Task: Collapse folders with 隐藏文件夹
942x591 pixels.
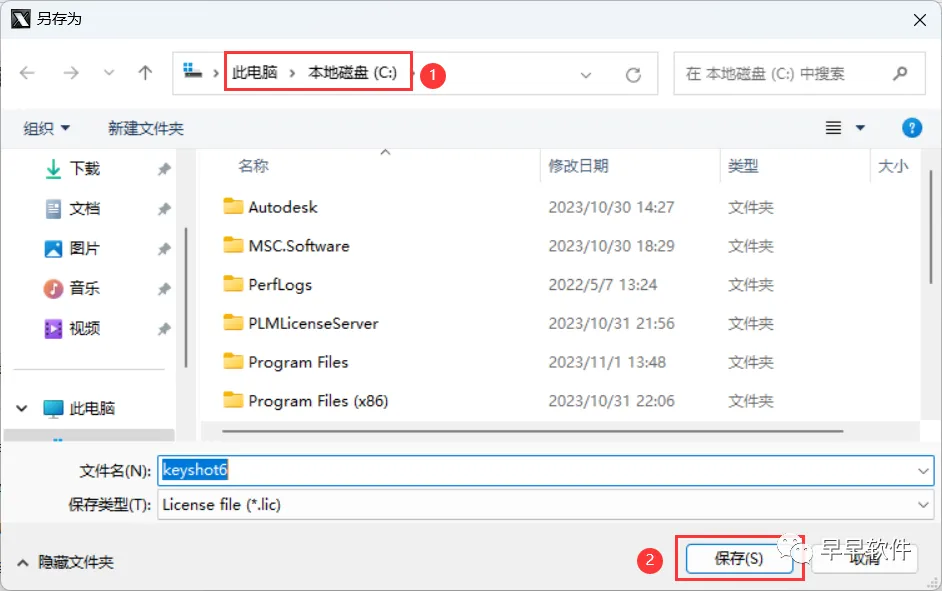Action: [65, 562]
